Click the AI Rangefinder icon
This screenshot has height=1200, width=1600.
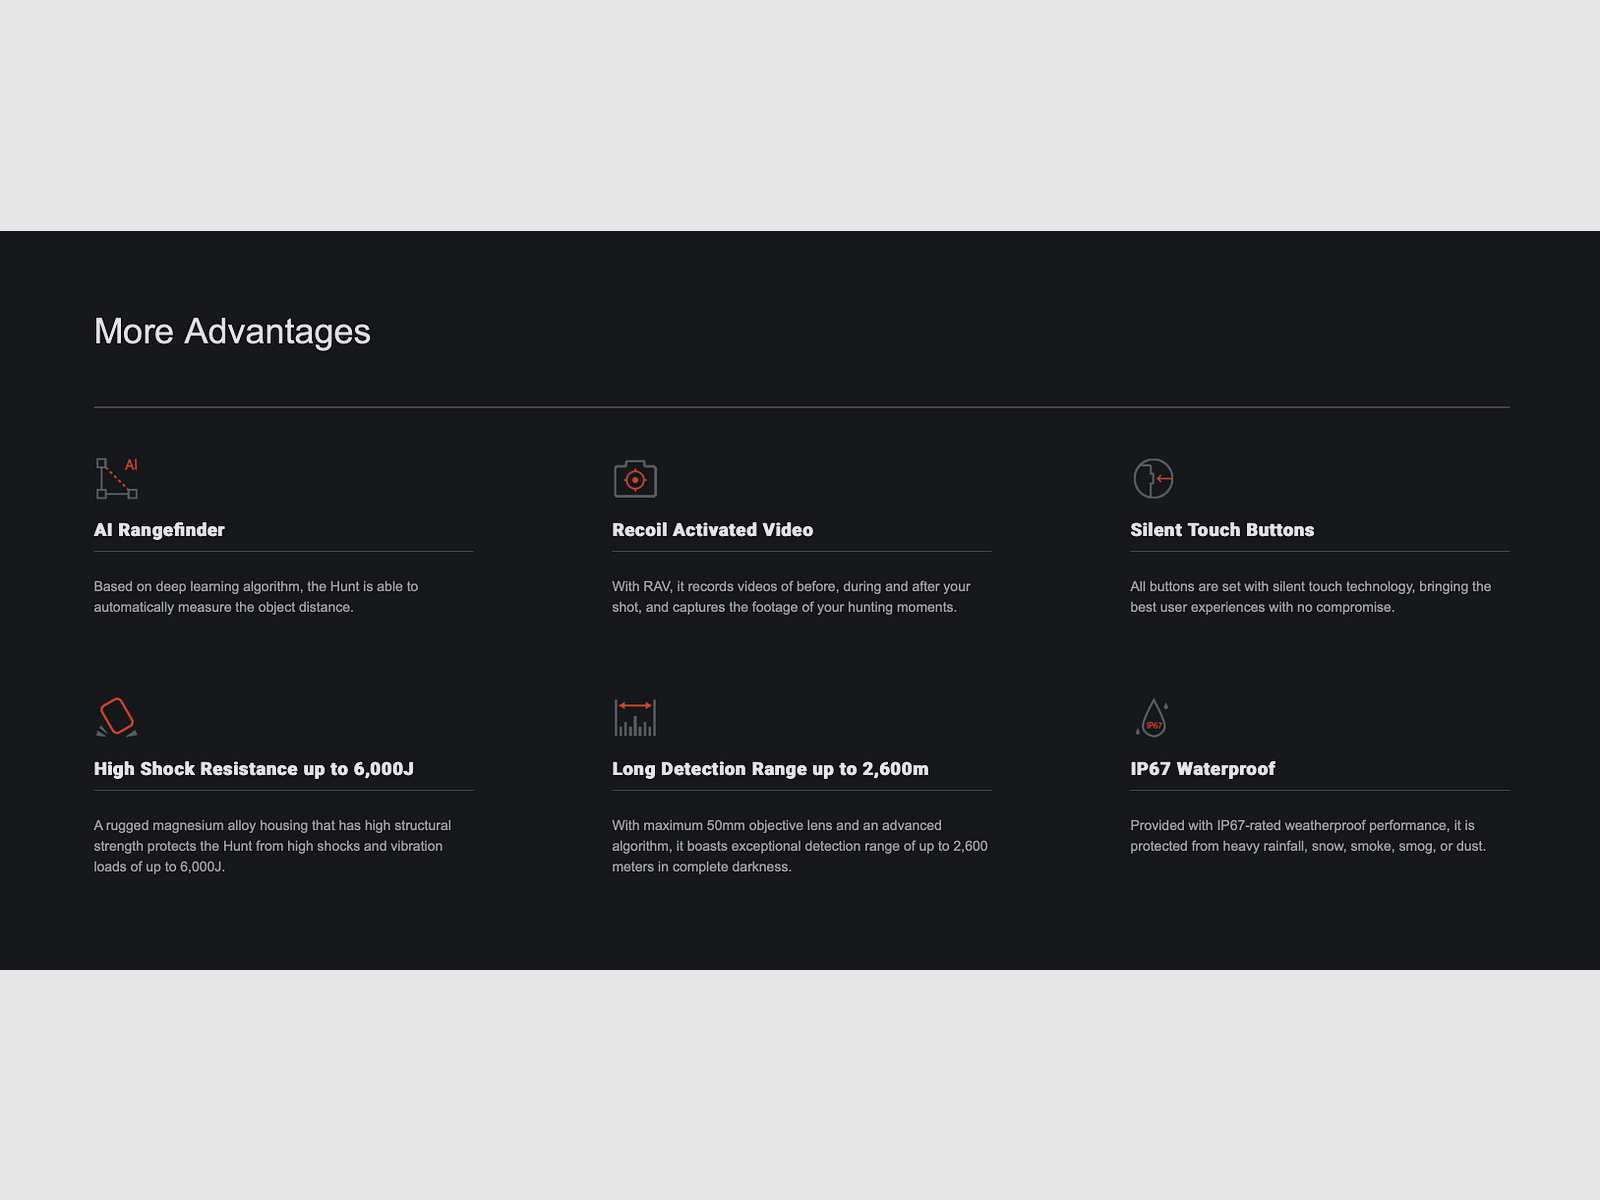(x=117, y=478)
